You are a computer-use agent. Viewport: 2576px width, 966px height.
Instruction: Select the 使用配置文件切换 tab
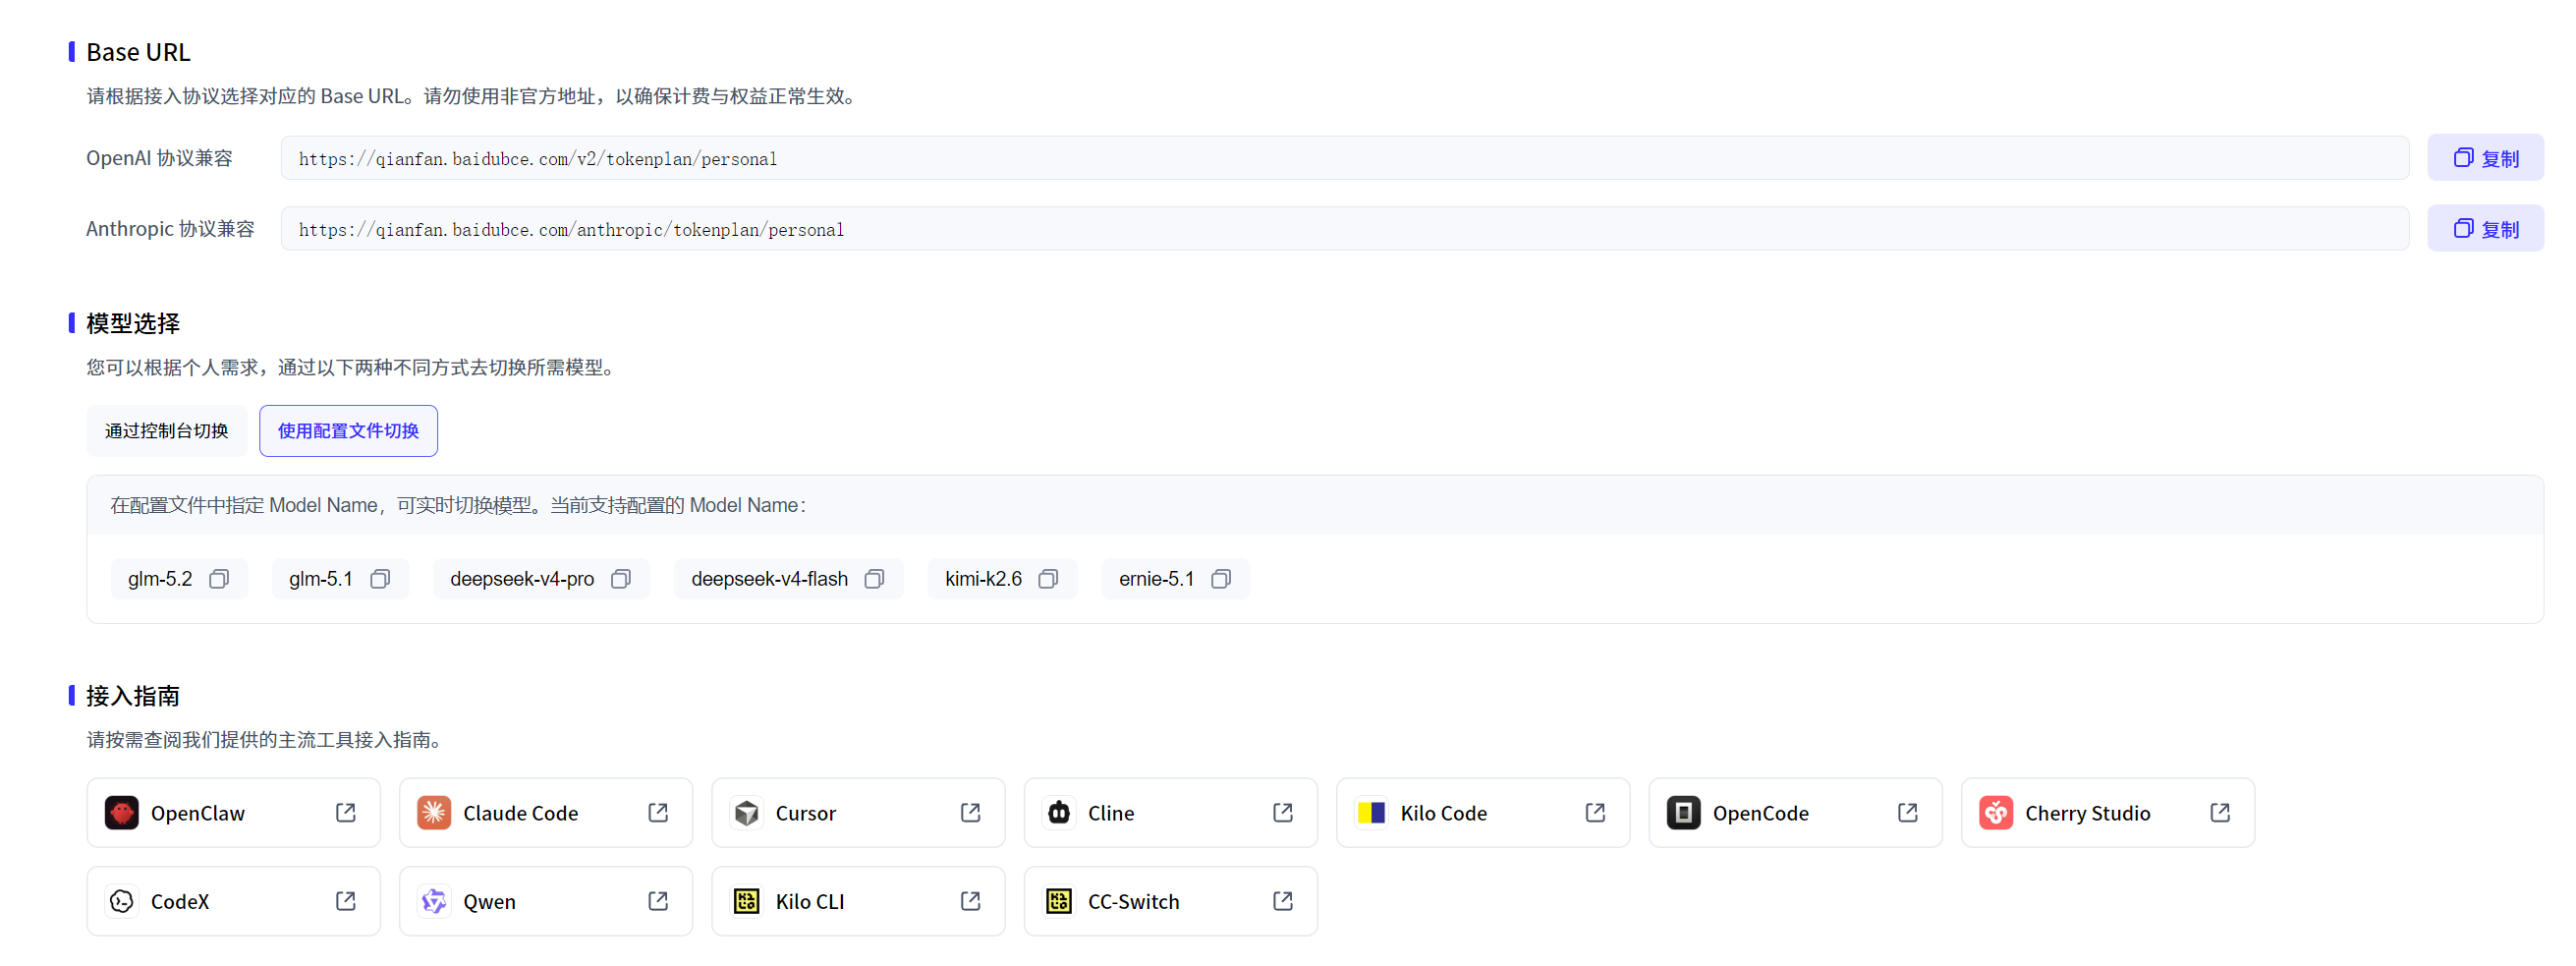point(348,431)
